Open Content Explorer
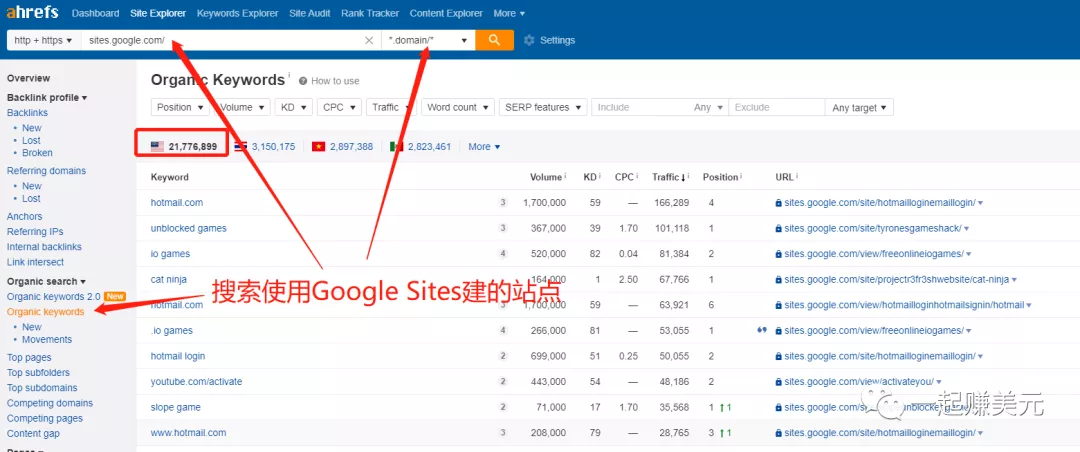 click(x=446, y=13)
